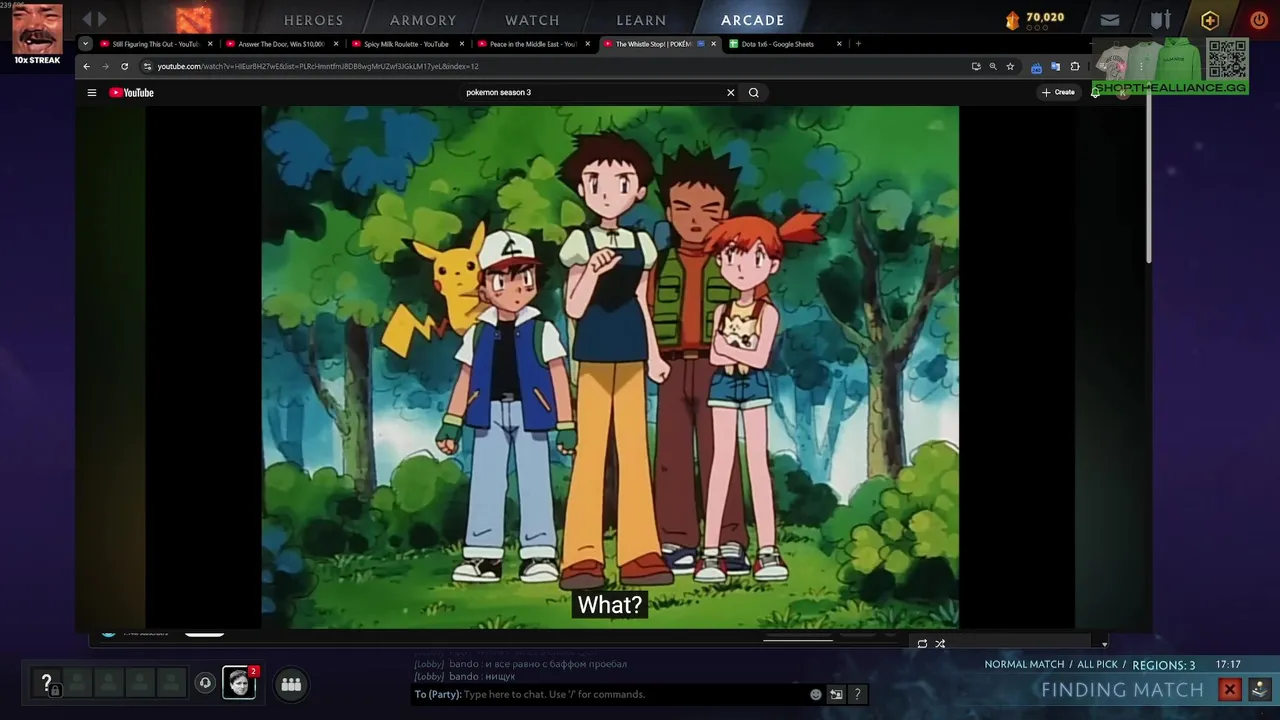Toggle playlist shuffle icon
Image resolution: width=1280 pixels, height=720 pixels.
pos(940,644)
